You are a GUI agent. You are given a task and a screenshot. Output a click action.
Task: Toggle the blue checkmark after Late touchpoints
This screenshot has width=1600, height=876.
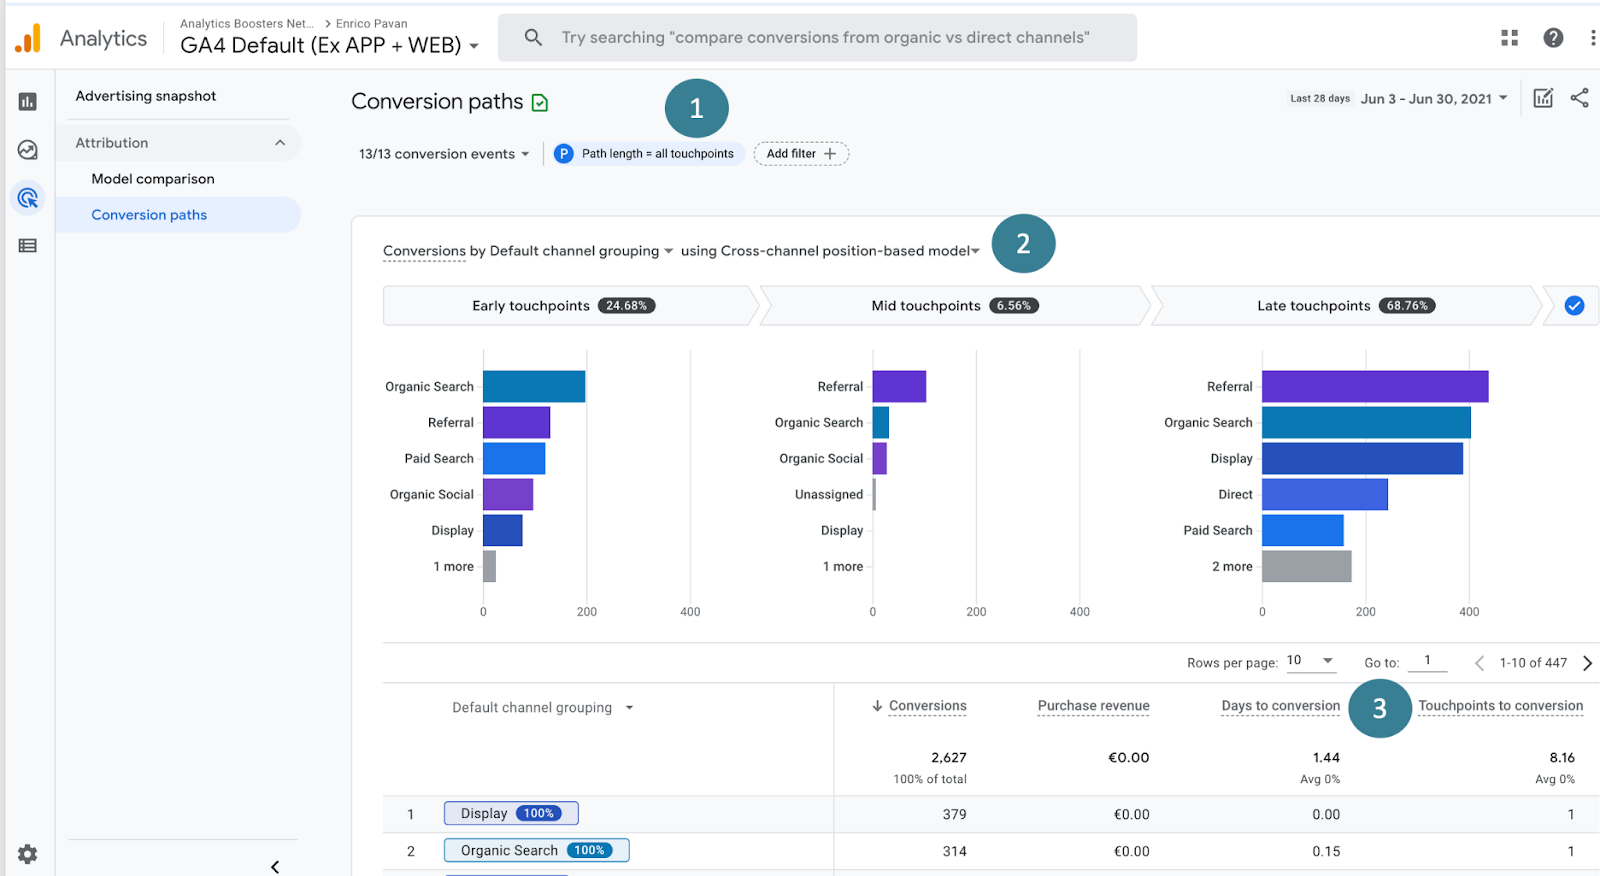click(x=1574, y=306)
